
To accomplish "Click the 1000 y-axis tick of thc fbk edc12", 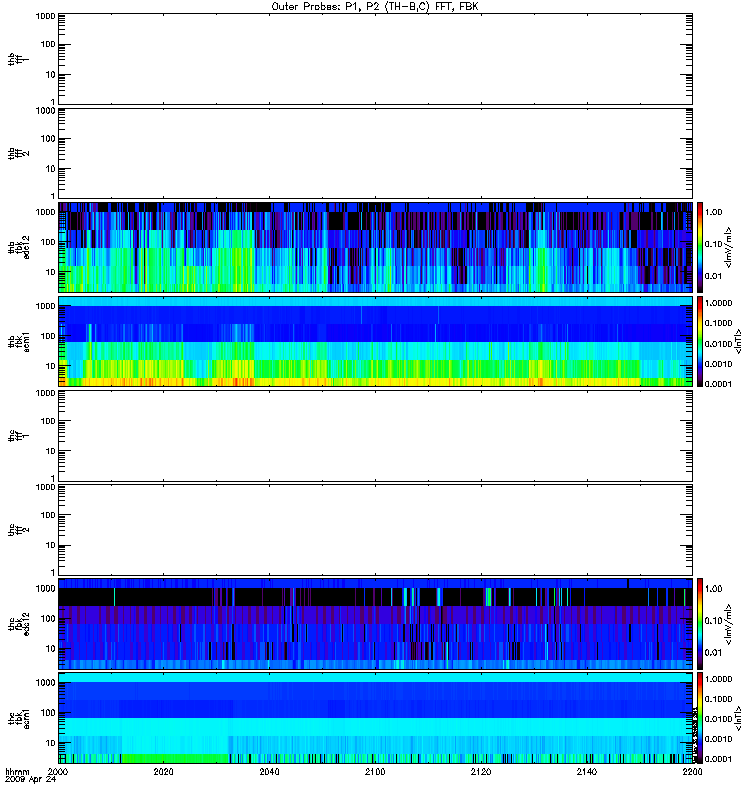I will click(x=45, y=588).
